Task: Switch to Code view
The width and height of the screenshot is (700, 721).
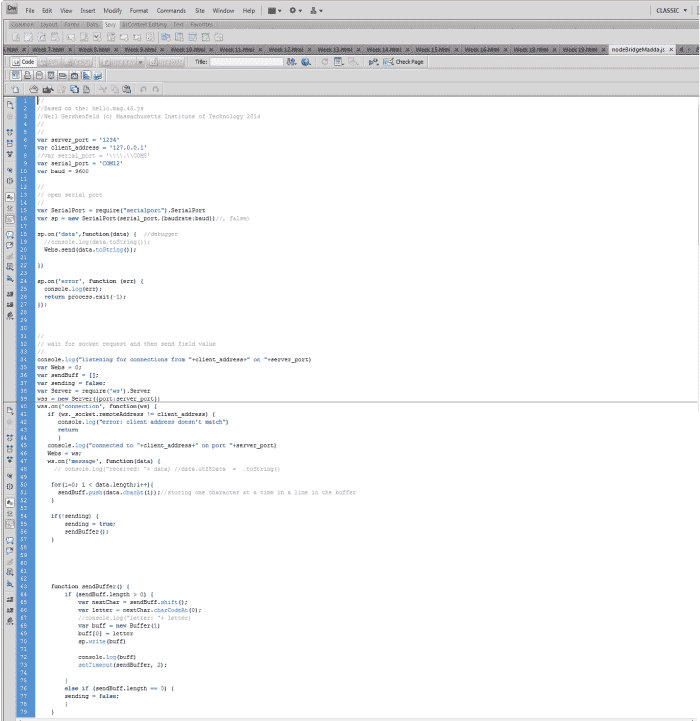Action: (23, 62)
